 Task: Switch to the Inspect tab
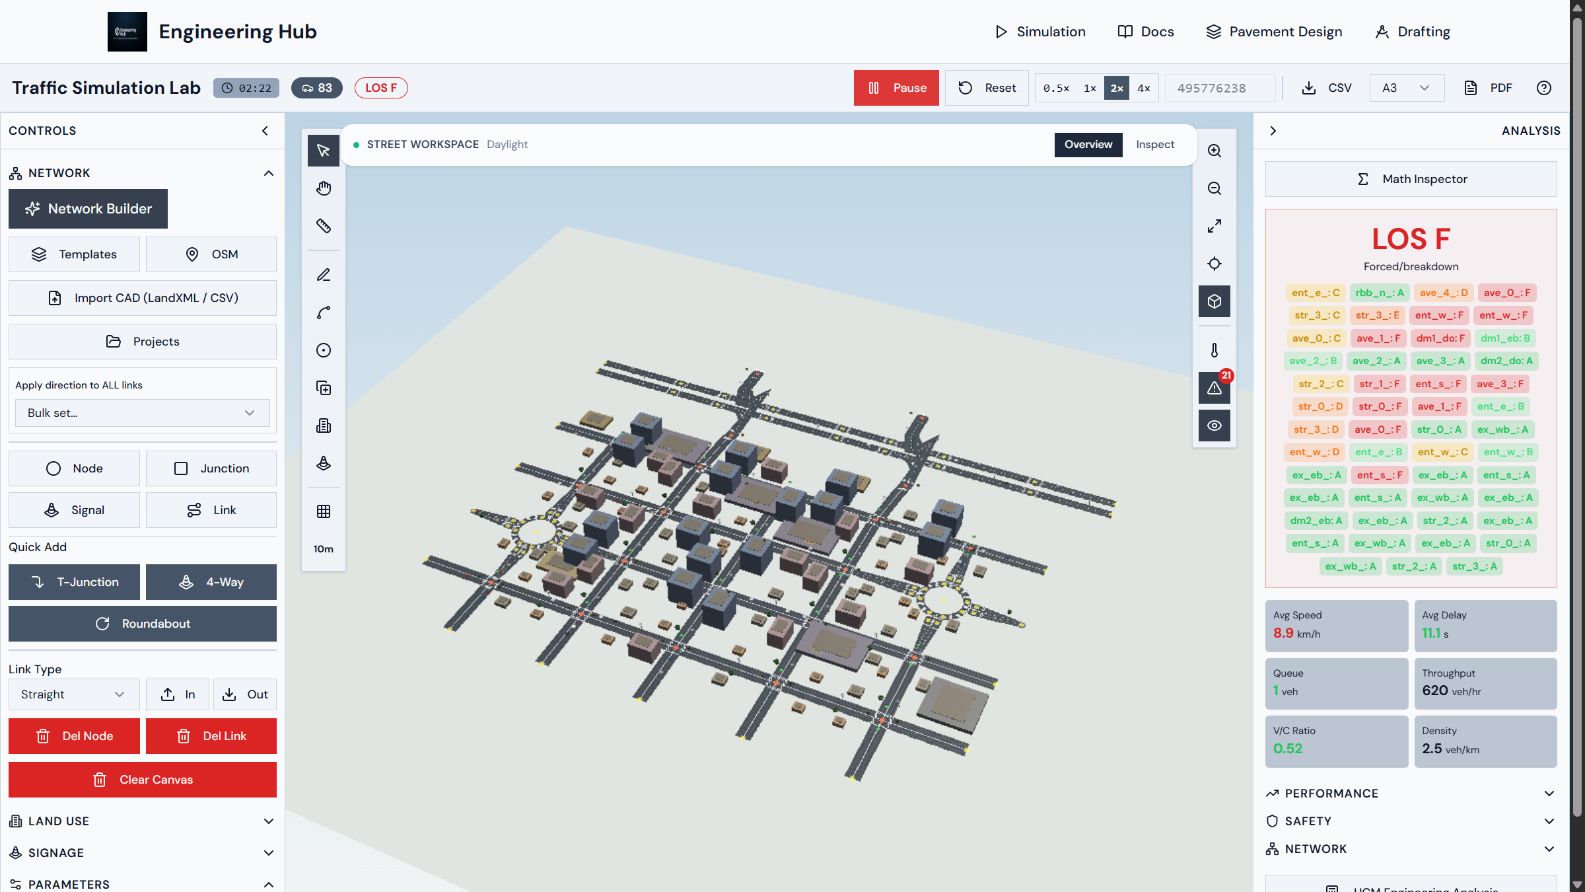(x=1155, y=145)
